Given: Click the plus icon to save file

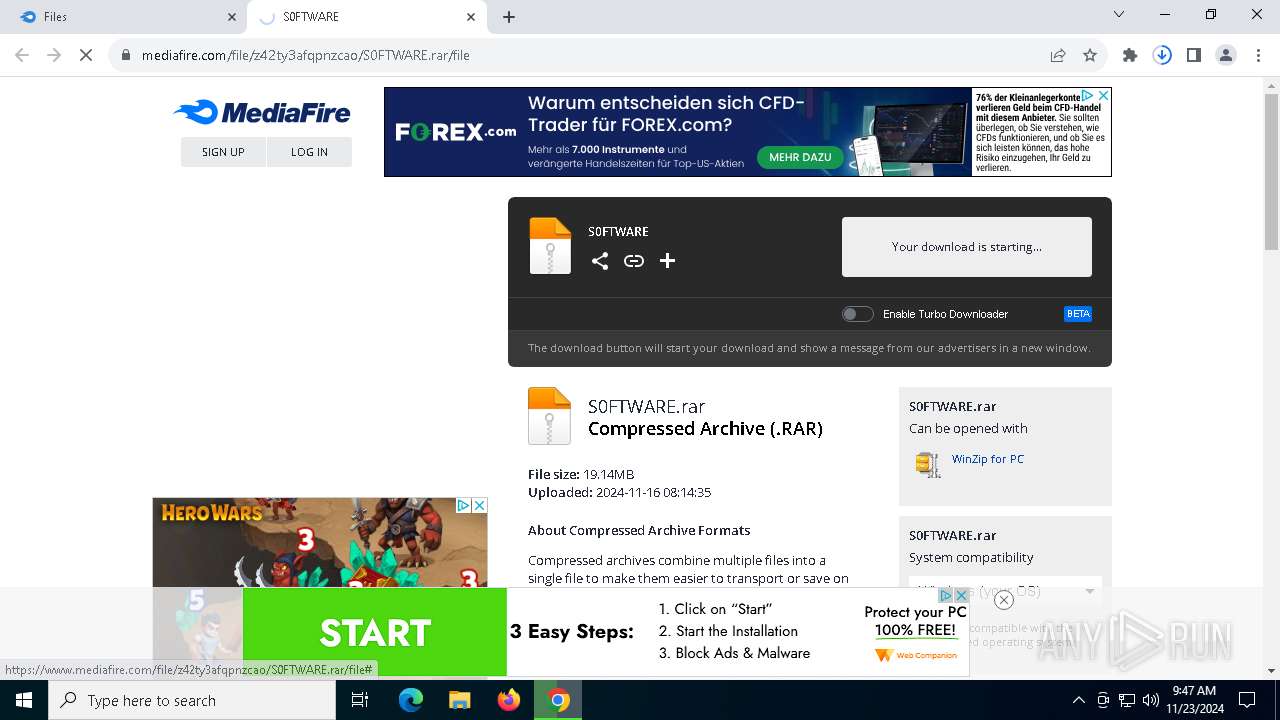Looking at the screenshot, I should (668, 261).
